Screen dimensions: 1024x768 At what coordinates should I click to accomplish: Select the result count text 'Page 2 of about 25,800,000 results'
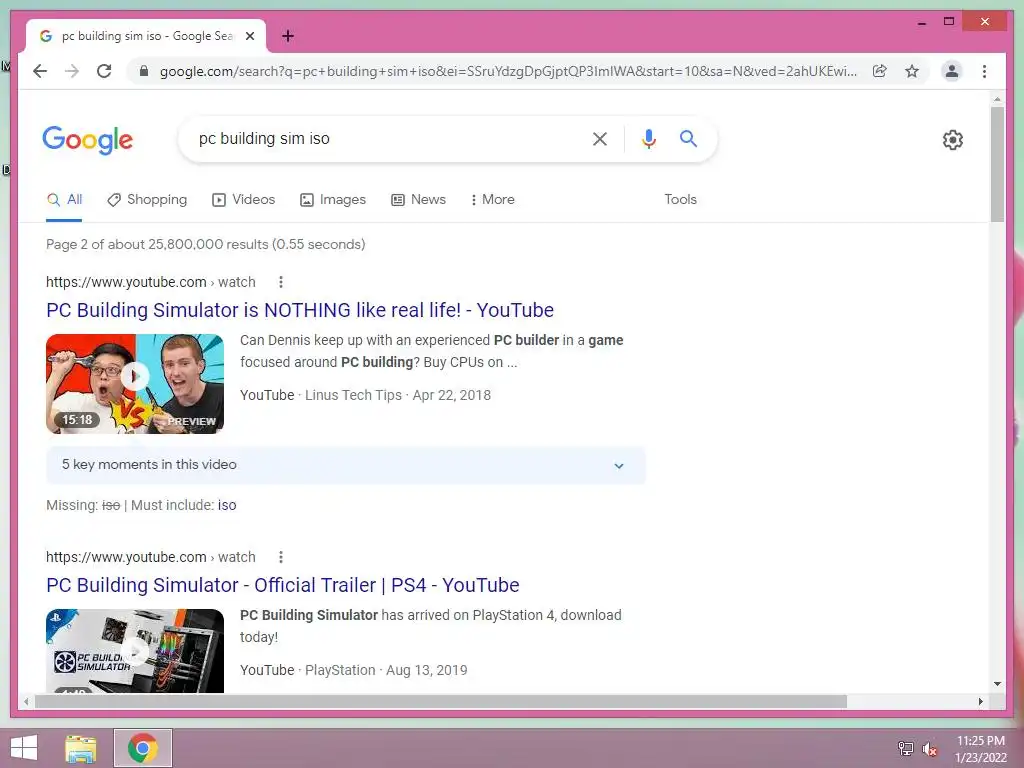tap(157, 244)
